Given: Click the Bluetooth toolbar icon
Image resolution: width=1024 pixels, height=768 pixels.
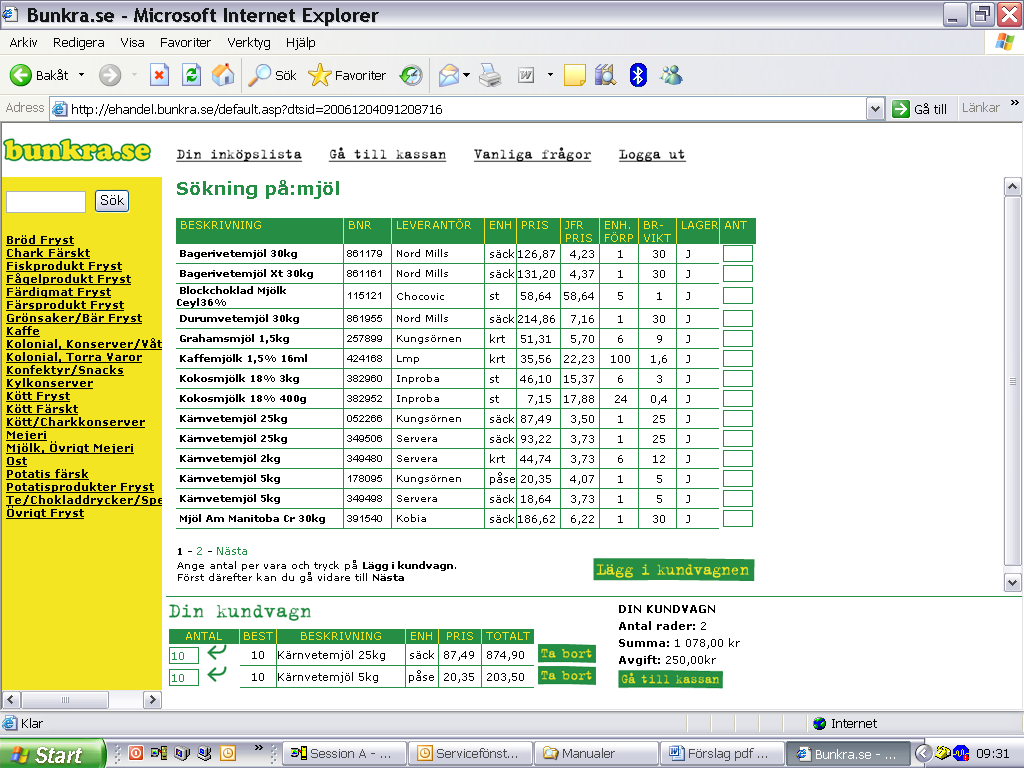Looking at the screenshot, I should [638, 75].
